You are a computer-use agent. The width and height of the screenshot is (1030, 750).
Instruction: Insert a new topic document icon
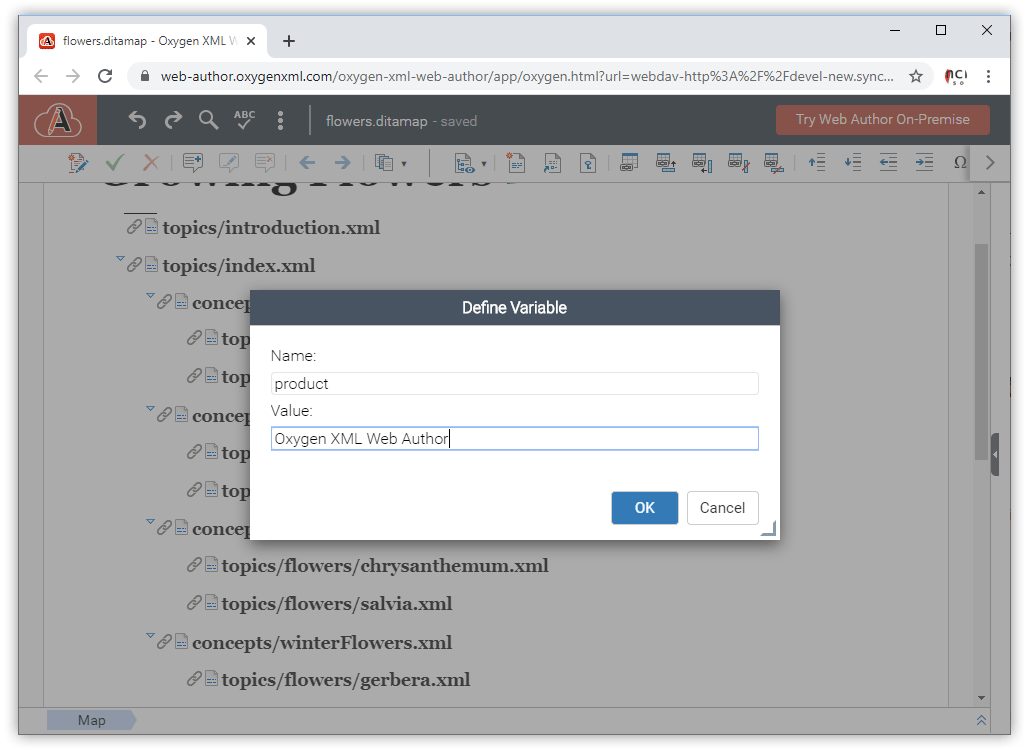pyautogui.click(x=516, y=162)
